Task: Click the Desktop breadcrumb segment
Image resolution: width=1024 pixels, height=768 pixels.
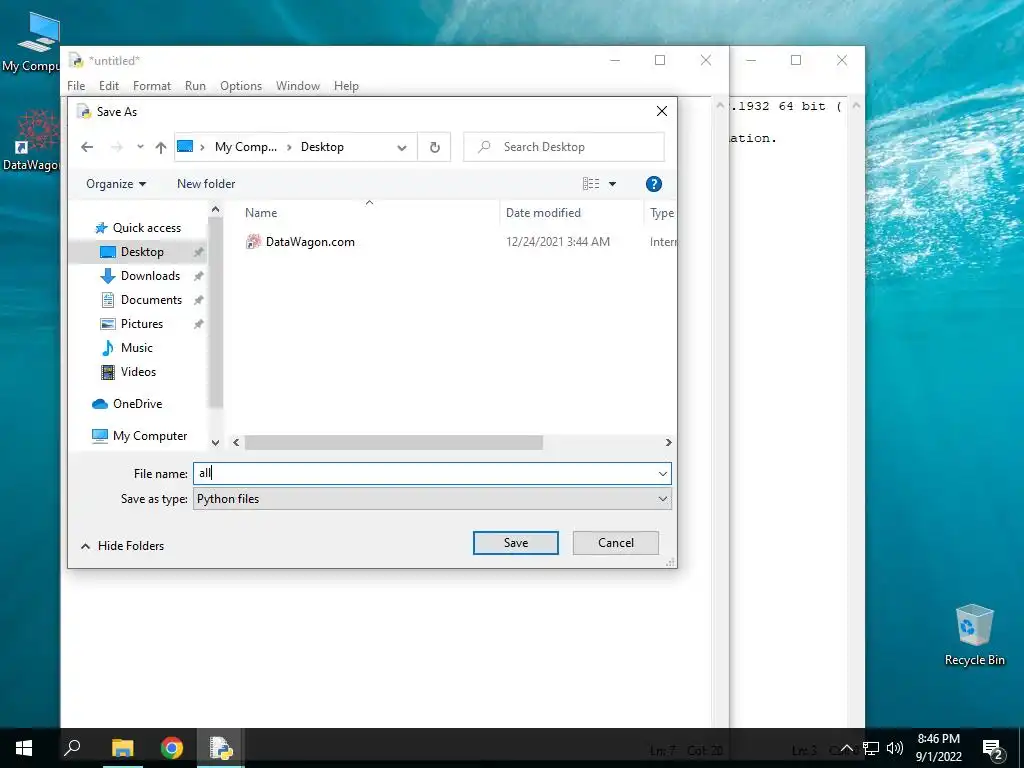Action: coord(322,147)
